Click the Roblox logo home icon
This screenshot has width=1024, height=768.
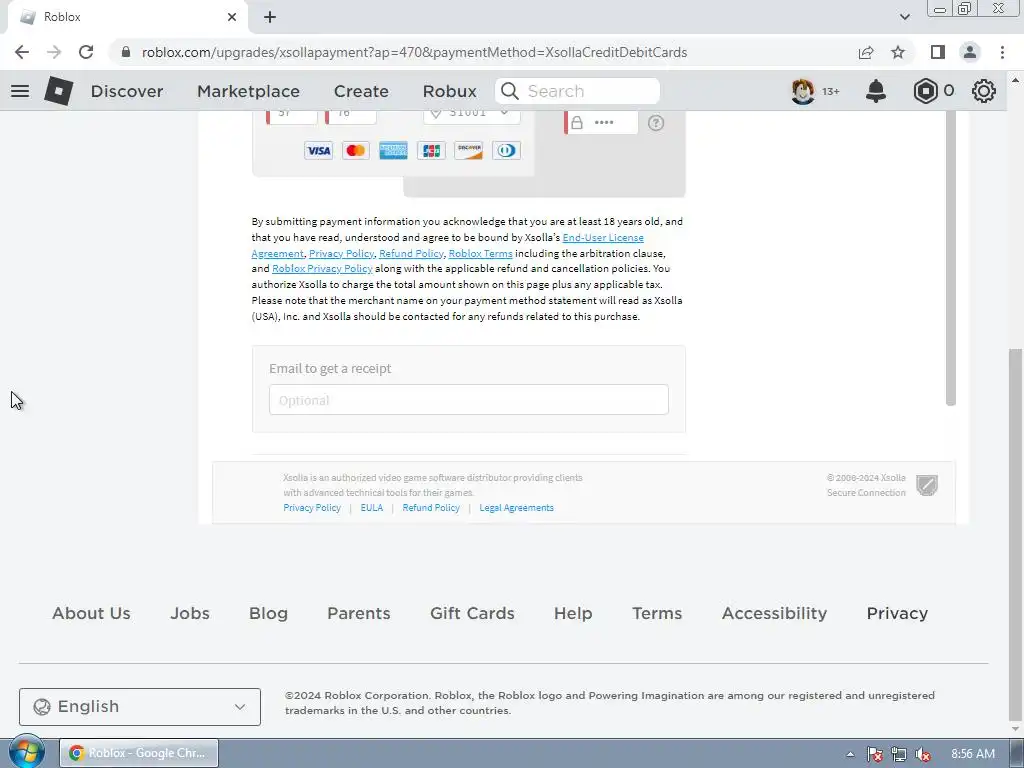(59, 91)
